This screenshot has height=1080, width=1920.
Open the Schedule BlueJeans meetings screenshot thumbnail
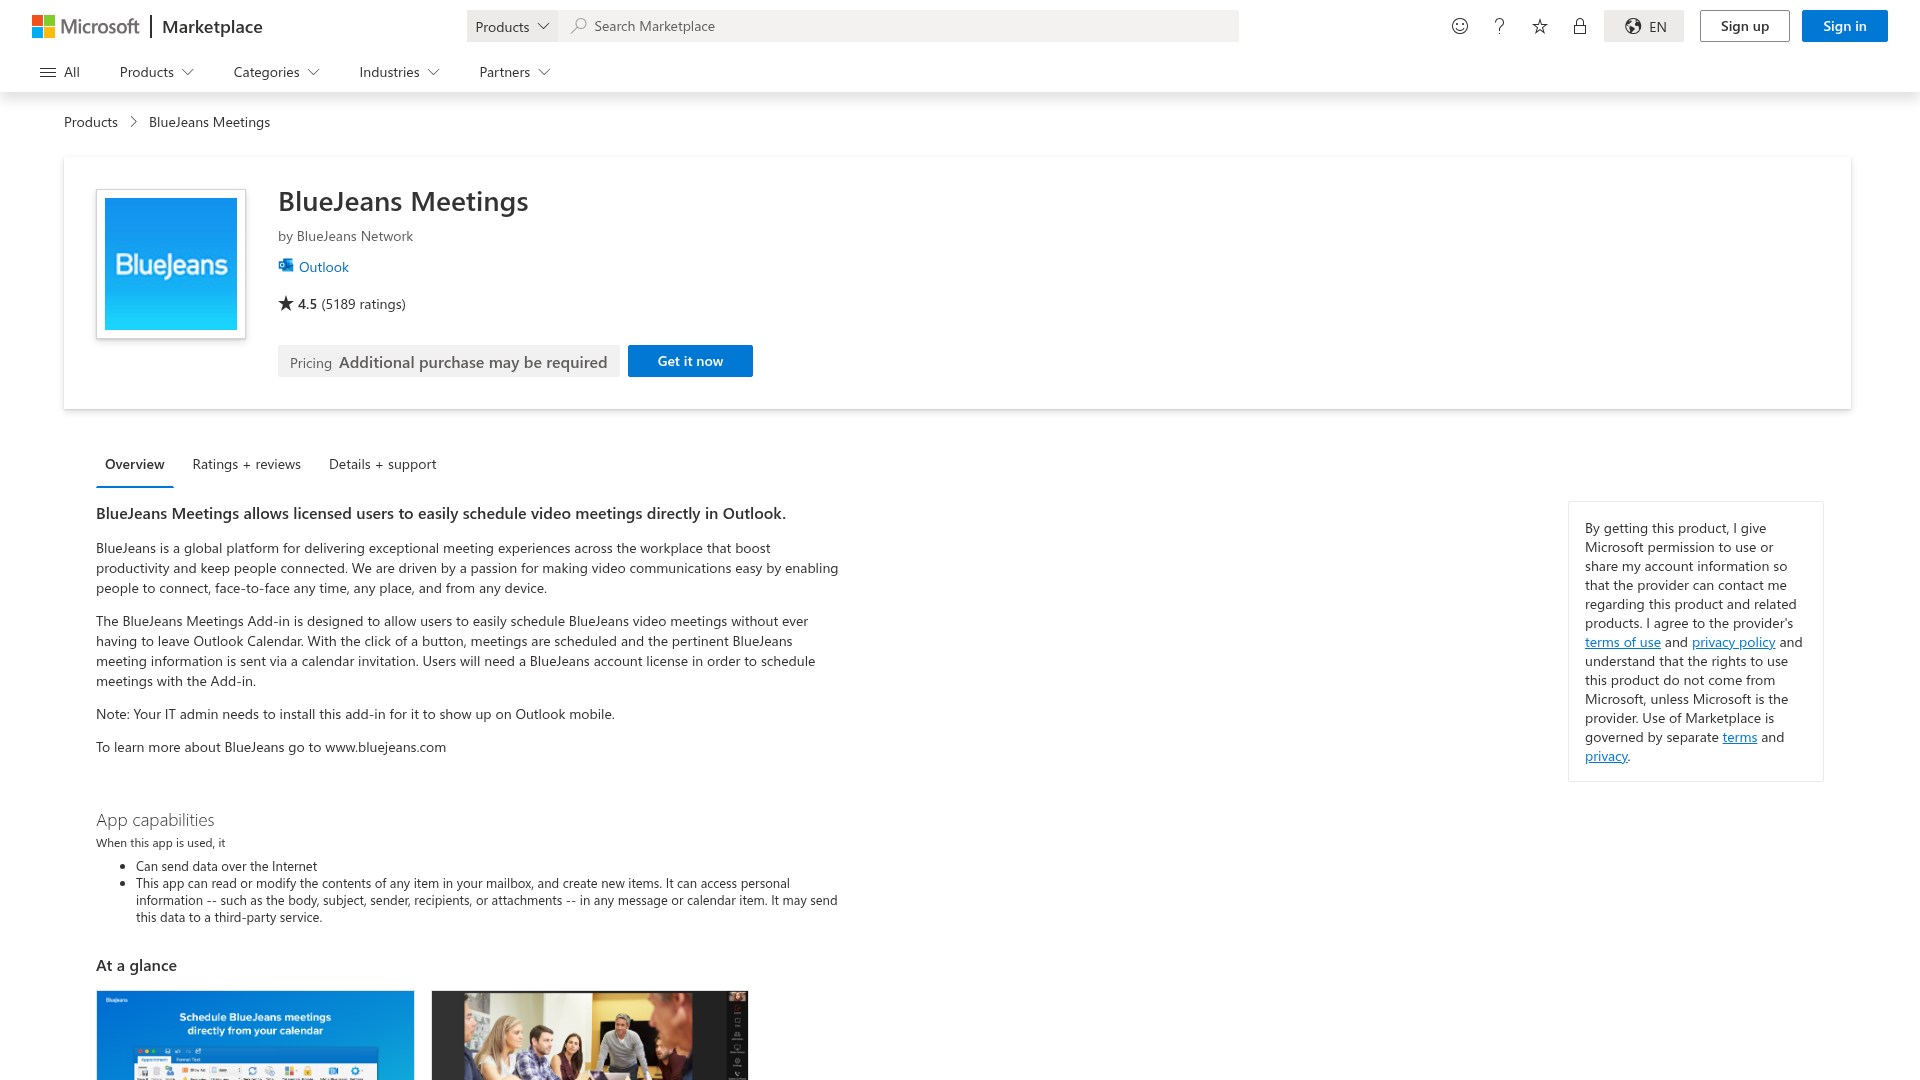(x=255, y=1035)
